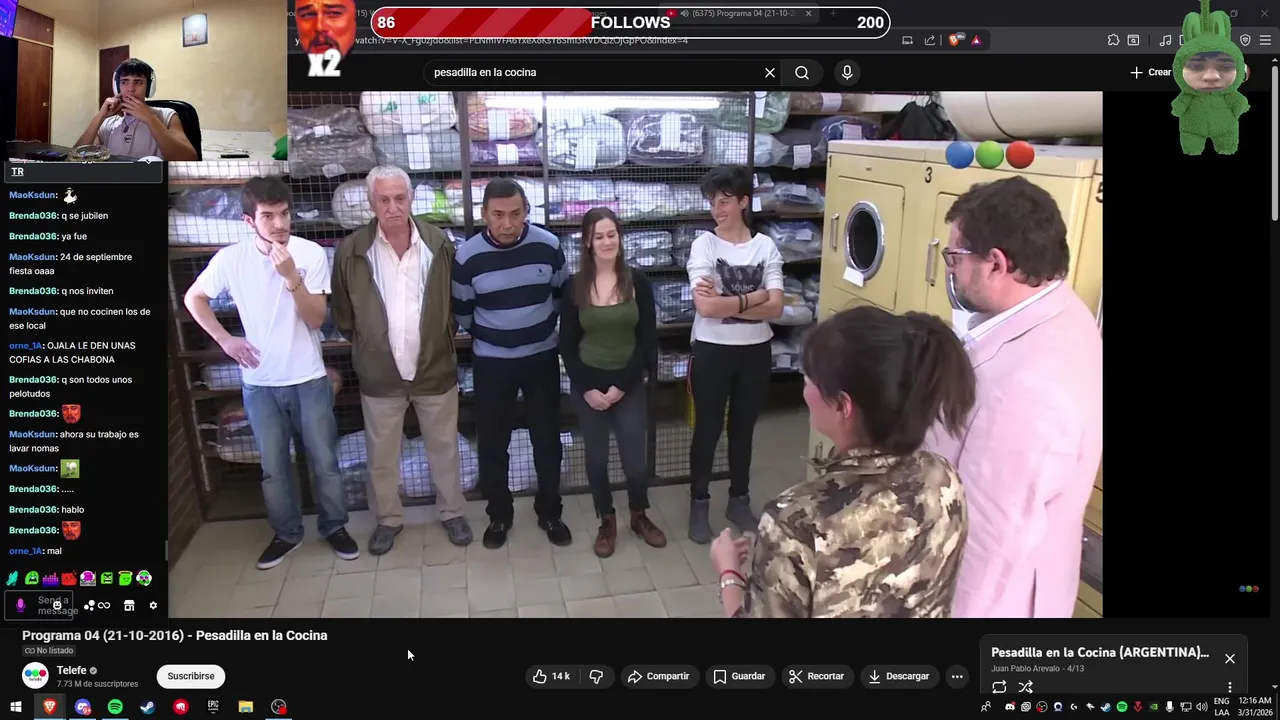Switch ENG LAA input language
1280x720 pixels.
[1222, 707]
